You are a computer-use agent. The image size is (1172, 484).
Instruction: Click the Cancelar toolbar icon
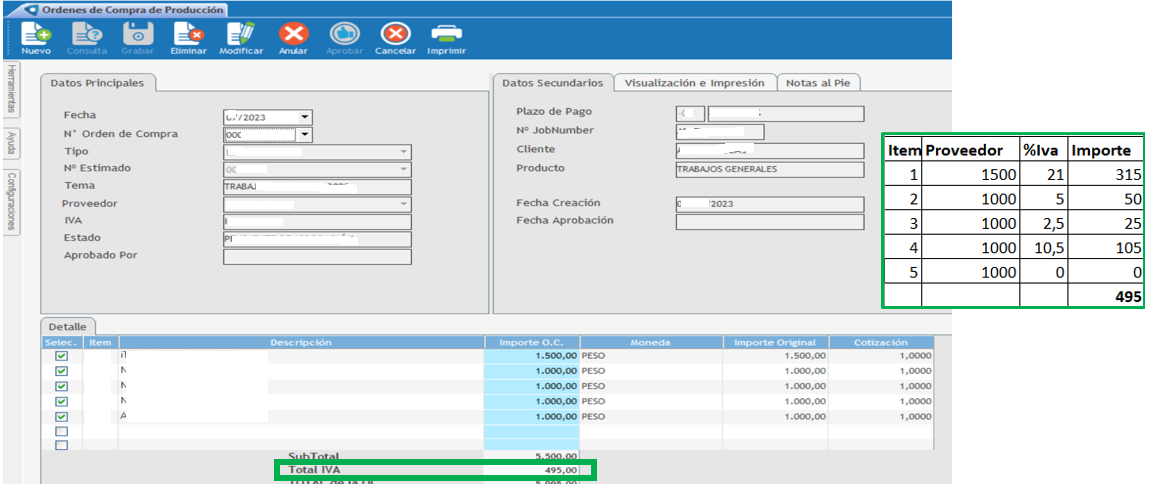click(x=395, y=34)
